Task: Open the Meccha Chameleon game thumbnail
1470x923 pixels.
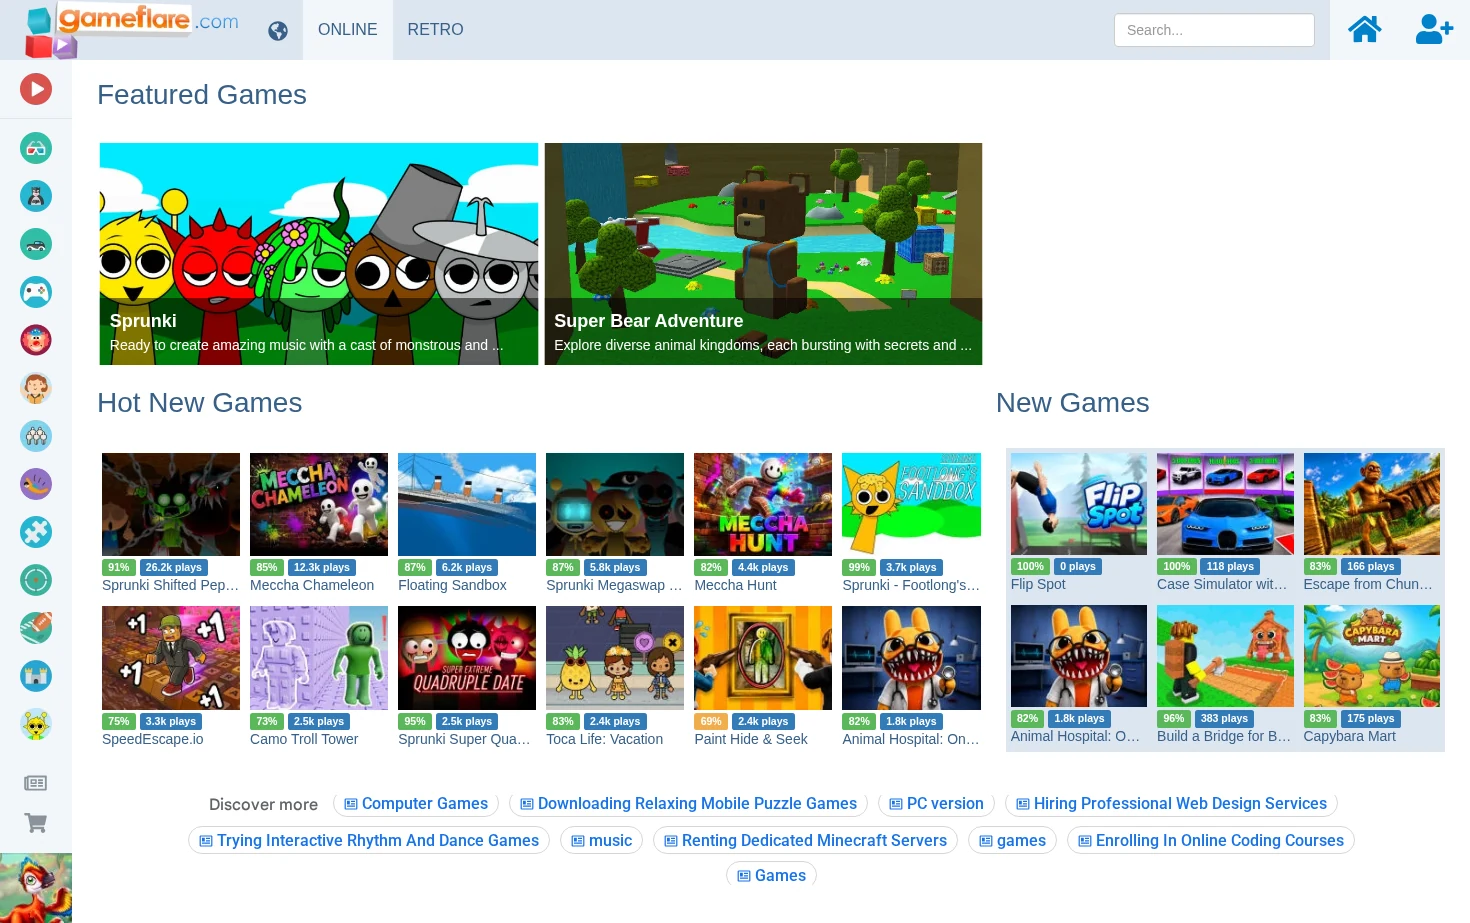Action: [x=319, y=504]
